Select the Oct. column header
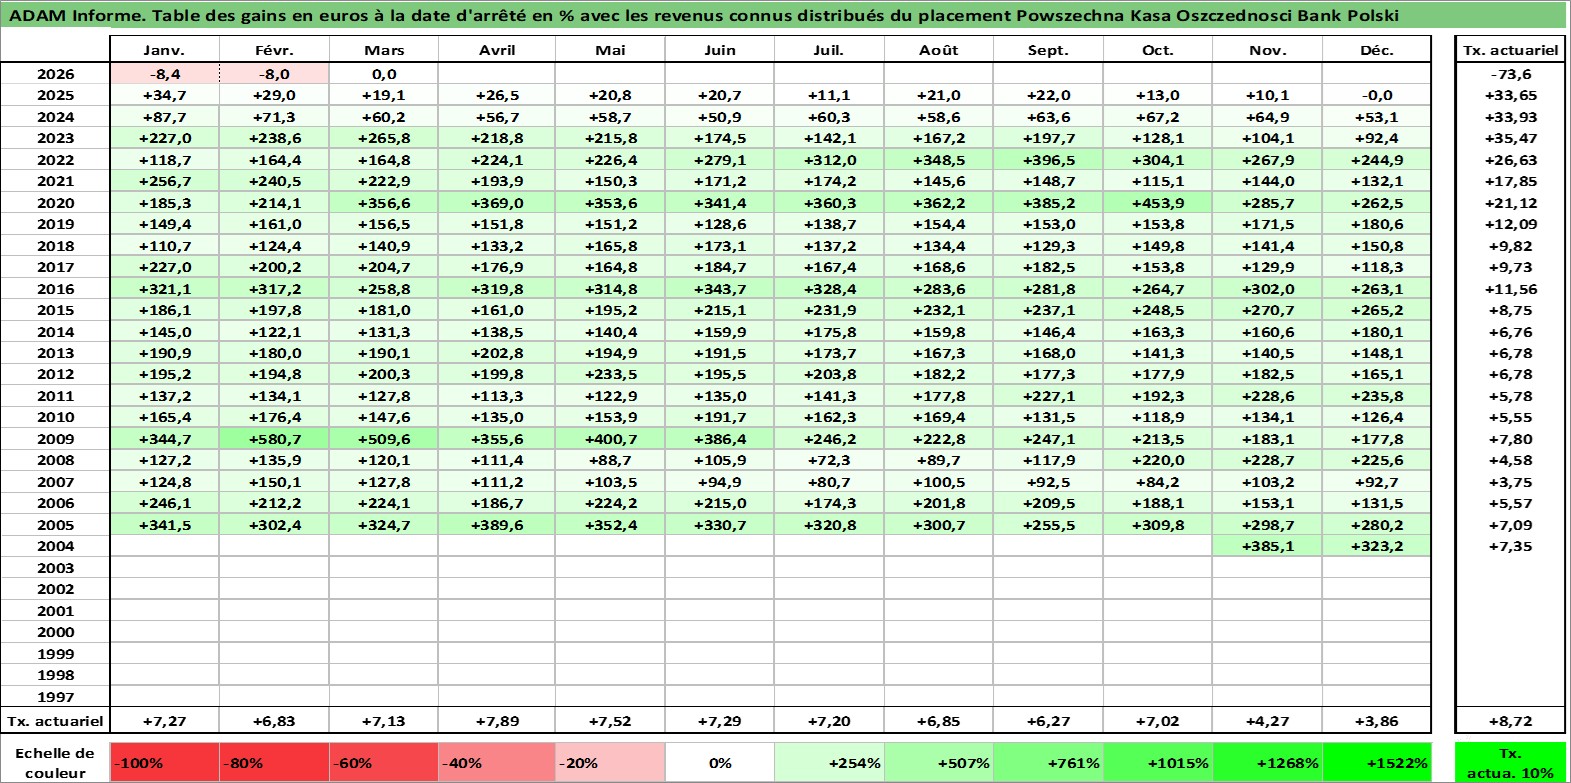The height and width of the screenshot is (783, 1571). click(1157, 50)
